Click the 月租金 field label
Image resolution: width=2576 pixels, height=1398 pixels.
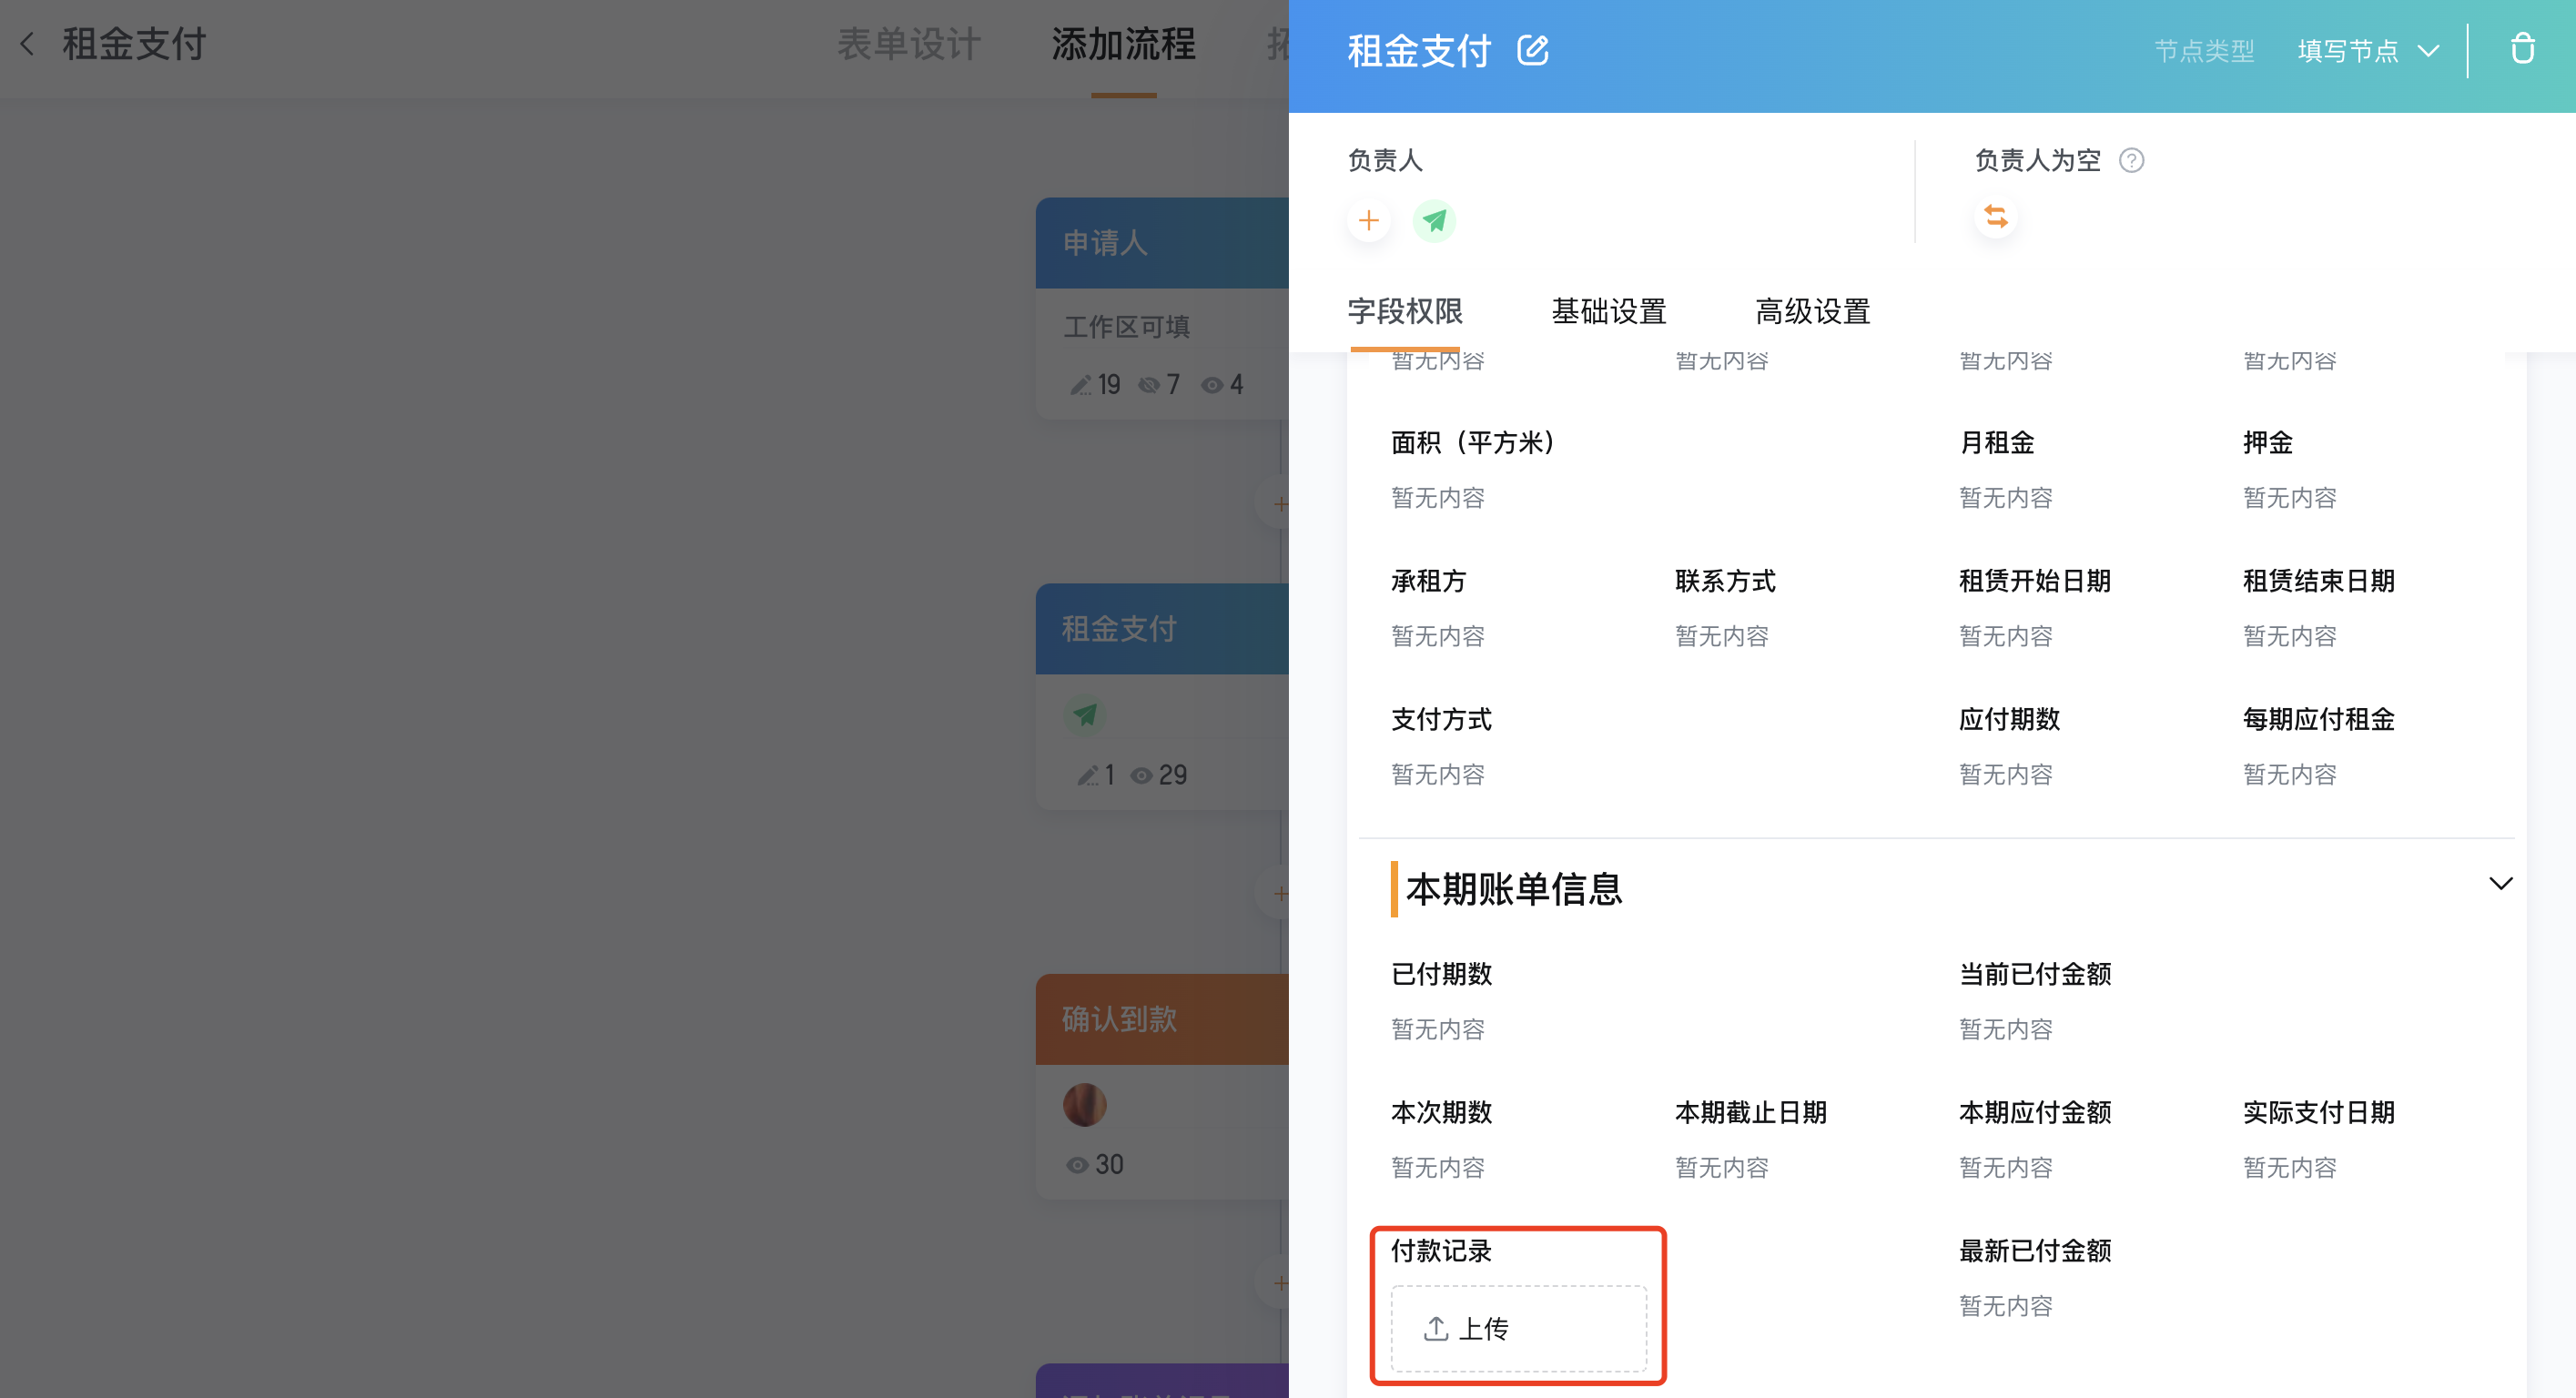click(1997, 442)
